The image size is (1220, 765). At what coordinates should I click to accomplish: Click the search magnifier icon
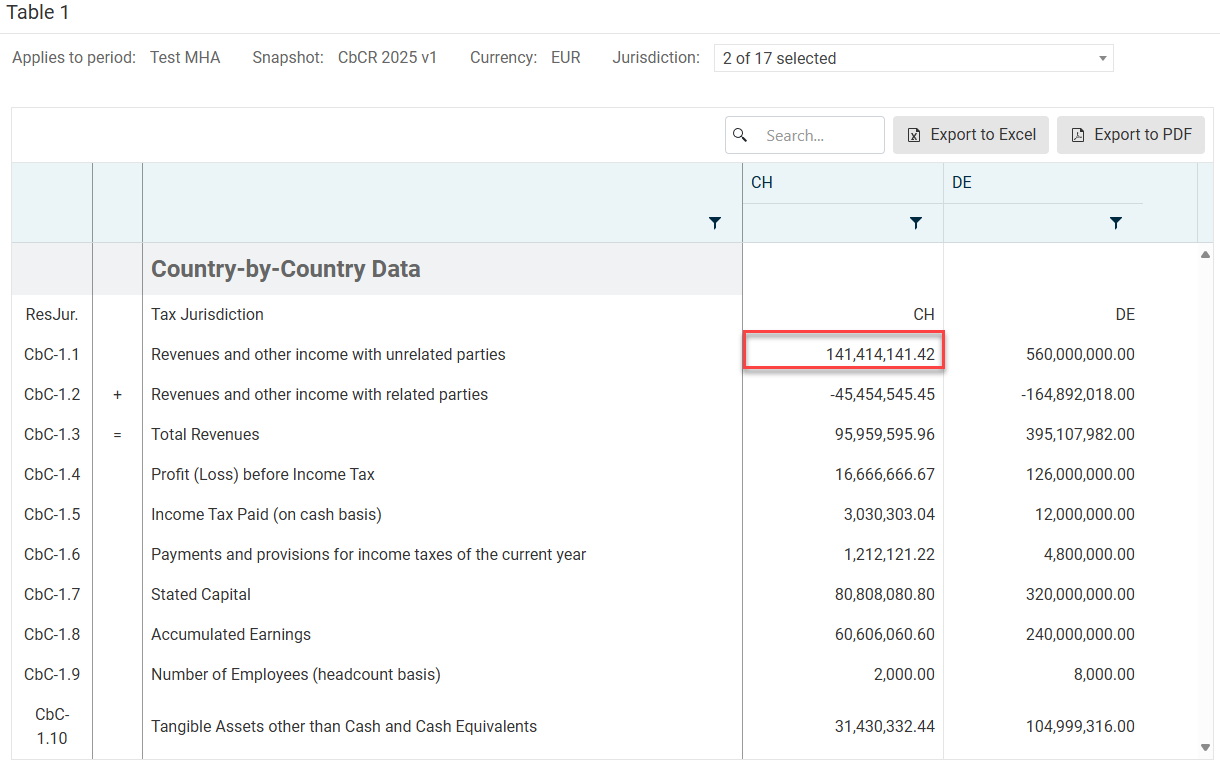click(x=740, y=135)
